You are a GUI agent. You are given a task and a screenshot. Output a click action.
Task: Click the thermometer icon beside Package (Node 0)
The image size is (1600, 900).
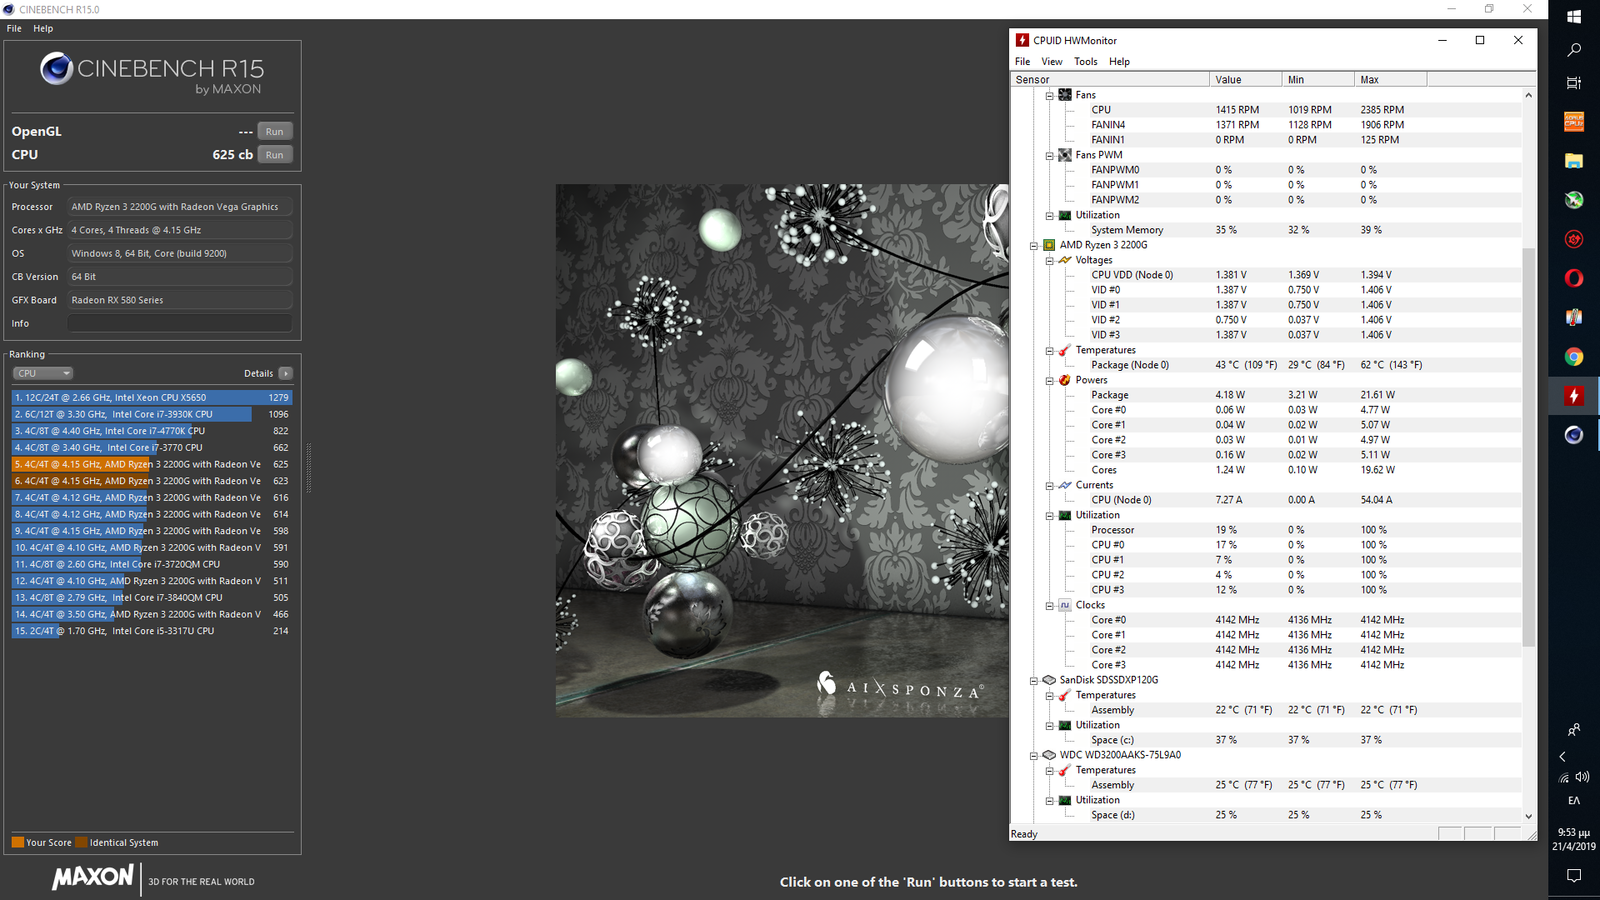tap(1065, 350)
